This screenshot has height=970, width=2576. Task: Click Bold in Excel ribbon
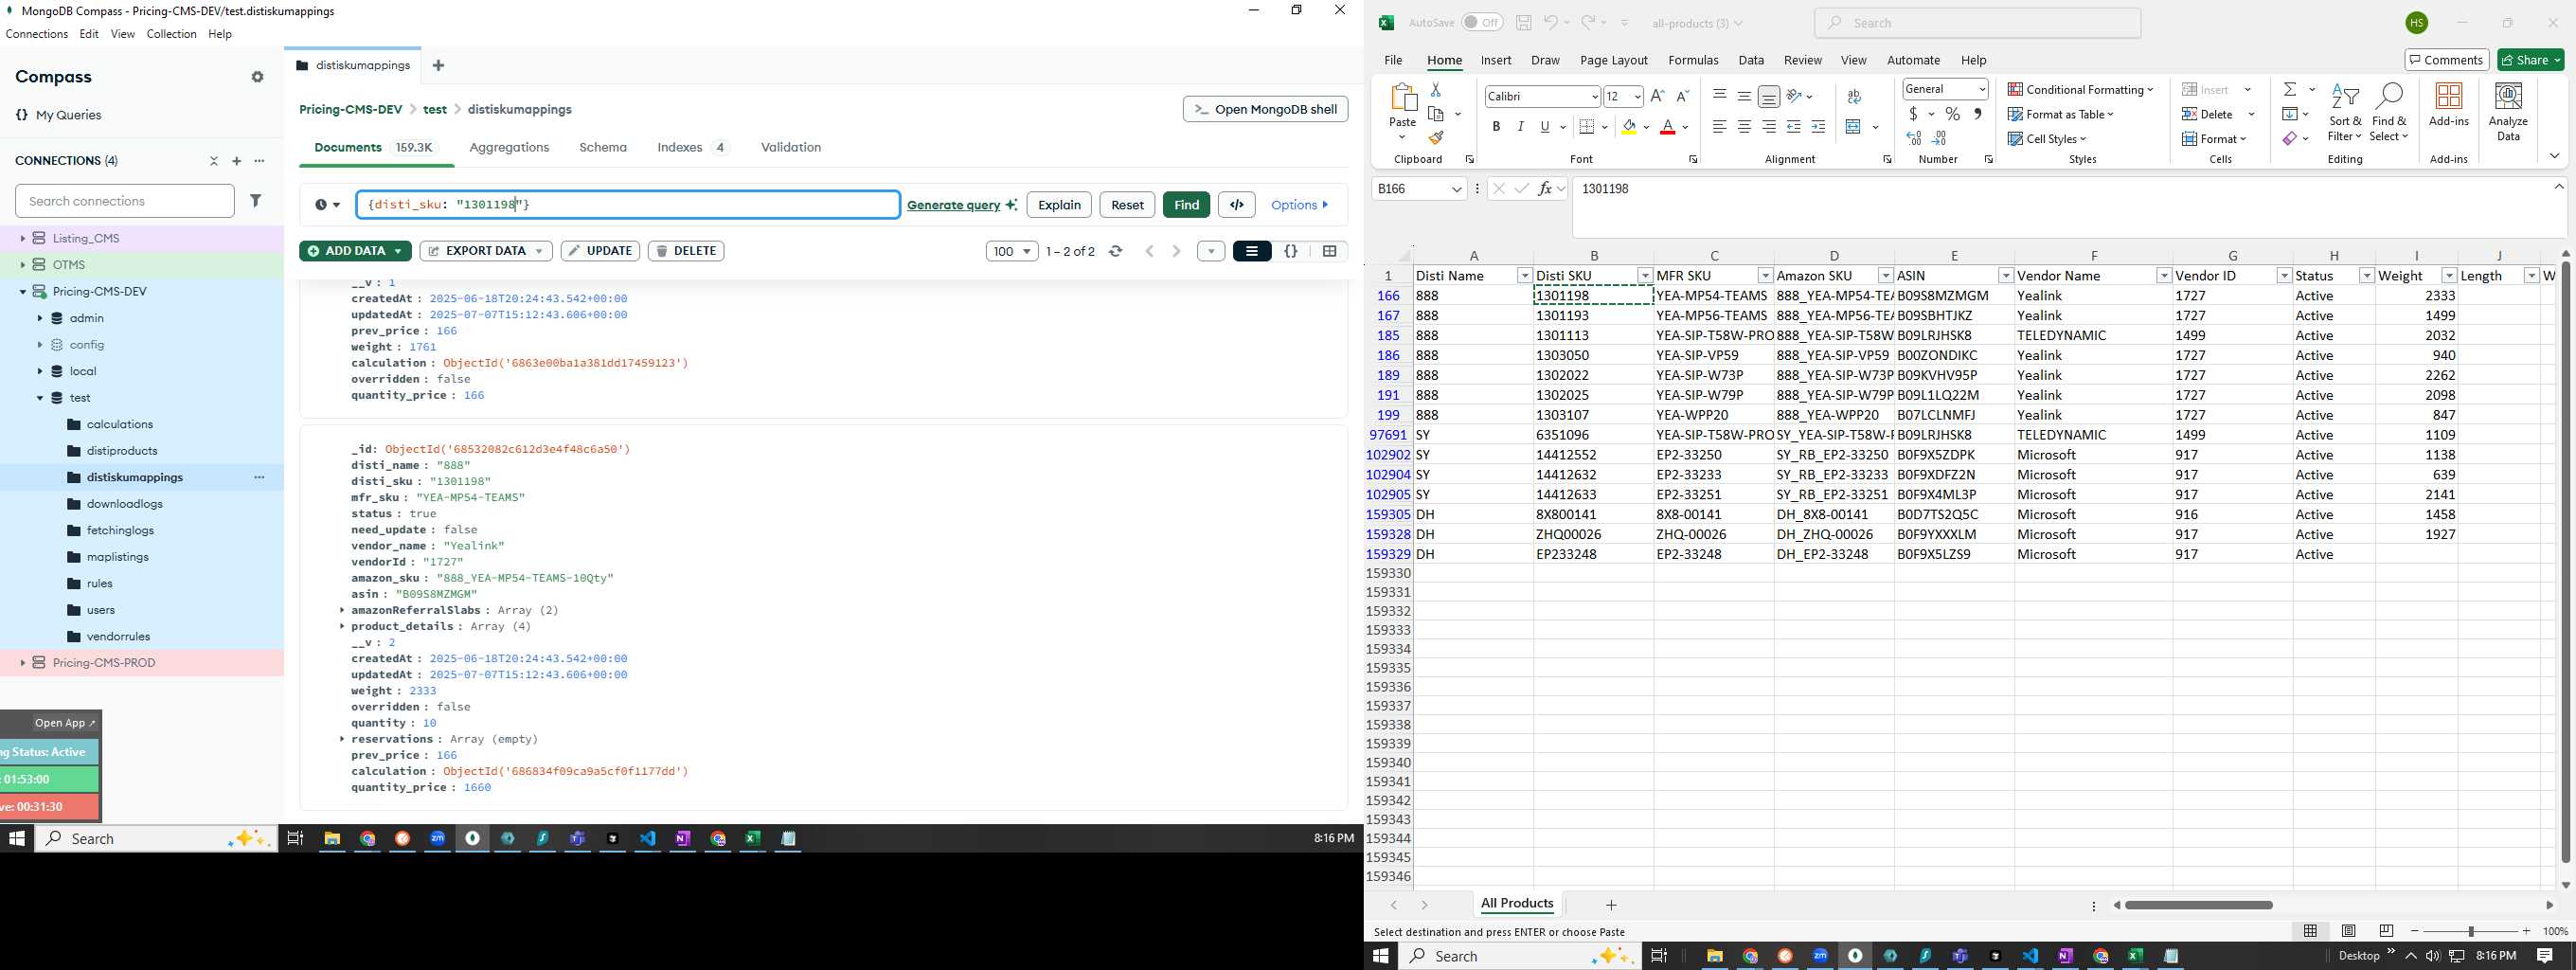(1496, 127)
